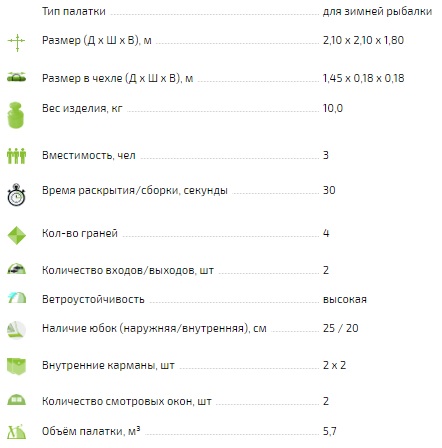Select the 'Тип палатки' label
This screenshot has height=448, width=442.
click(x=74, y=11)
